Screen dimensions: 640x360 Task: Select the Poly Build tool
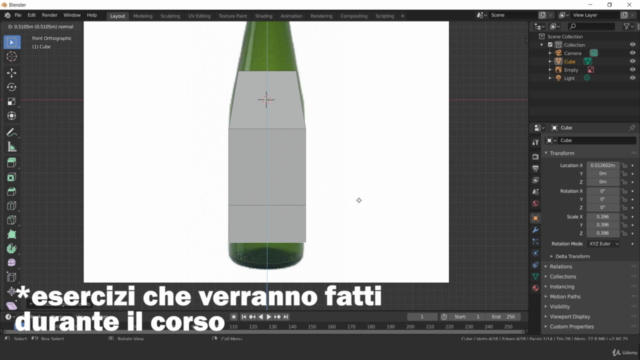(x=12, y=234)
